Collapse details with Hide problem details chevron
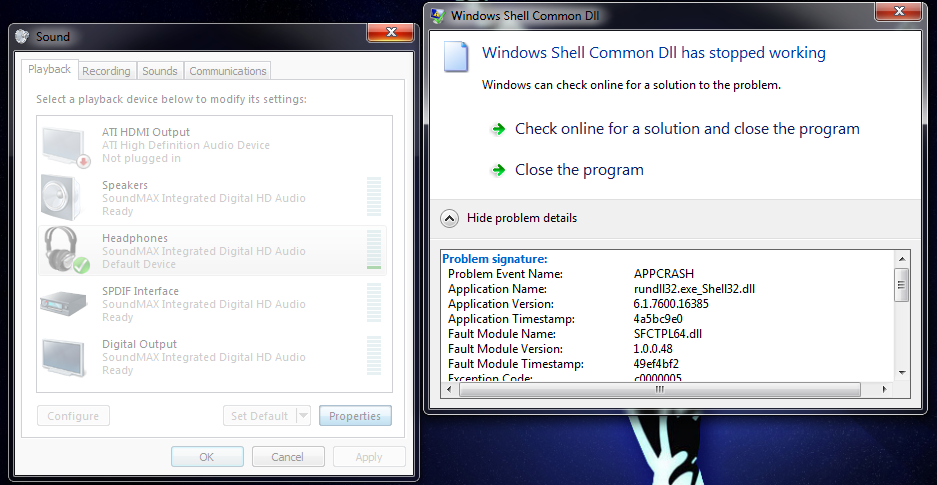 point(449,218)
